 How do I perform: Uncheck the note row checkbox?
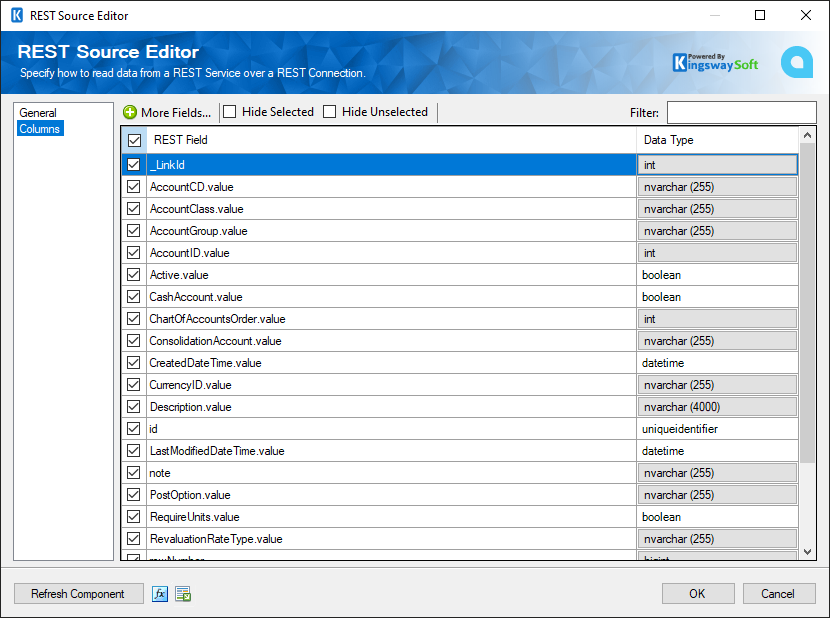[133, 472]
